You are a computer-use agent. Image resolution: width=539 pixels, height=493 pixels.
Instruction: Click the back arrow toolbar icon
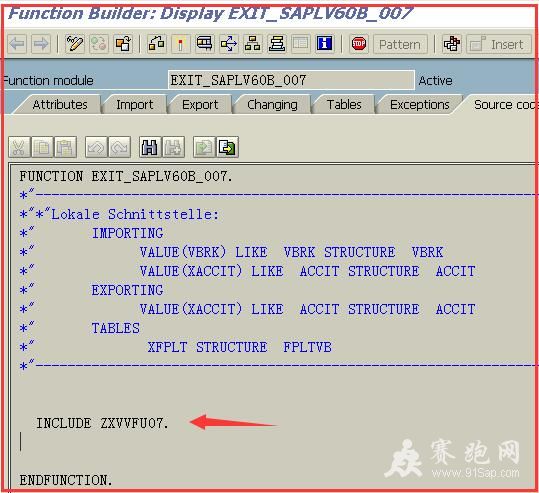pos(17,44)
